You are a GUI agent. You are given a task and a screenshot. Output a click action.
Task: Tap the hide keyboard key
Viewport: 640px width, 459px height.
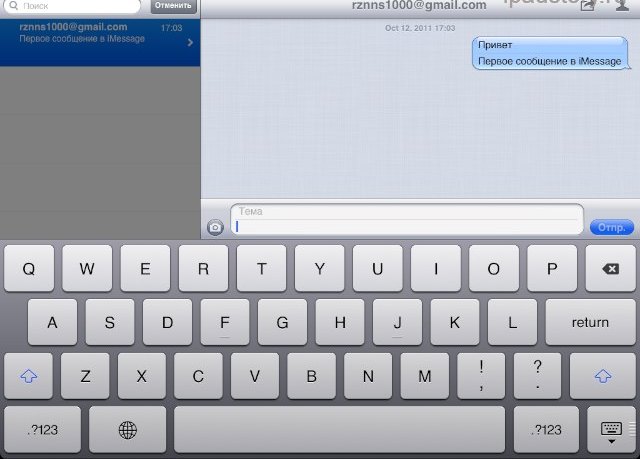[611, 430]
